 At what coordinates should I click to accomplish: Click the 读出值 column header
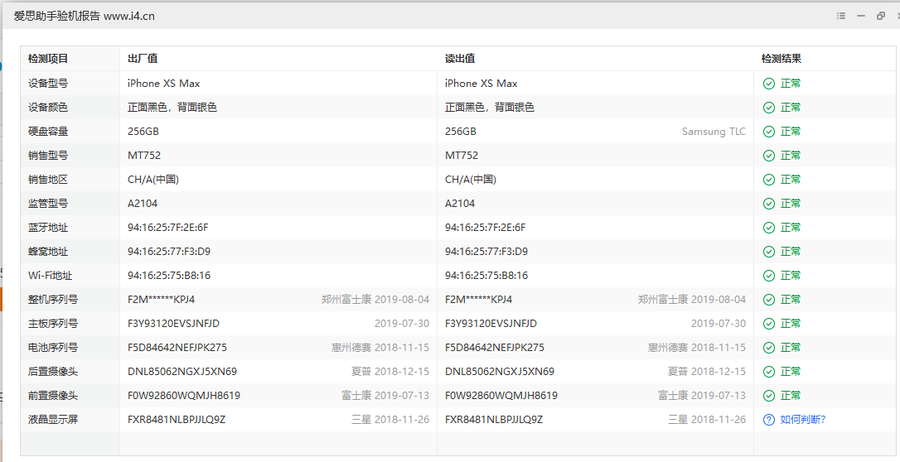(x=460, y=59)
